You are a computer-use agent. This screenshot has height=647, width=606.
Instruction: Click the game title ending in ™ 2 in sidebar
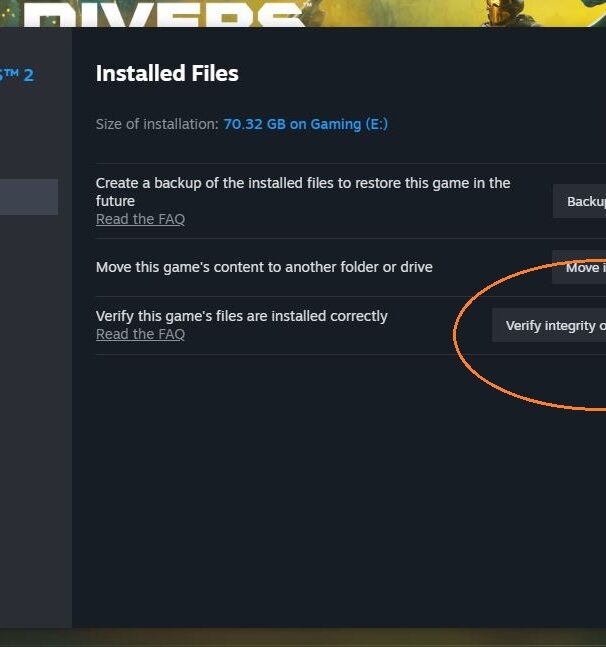(17, 76)
